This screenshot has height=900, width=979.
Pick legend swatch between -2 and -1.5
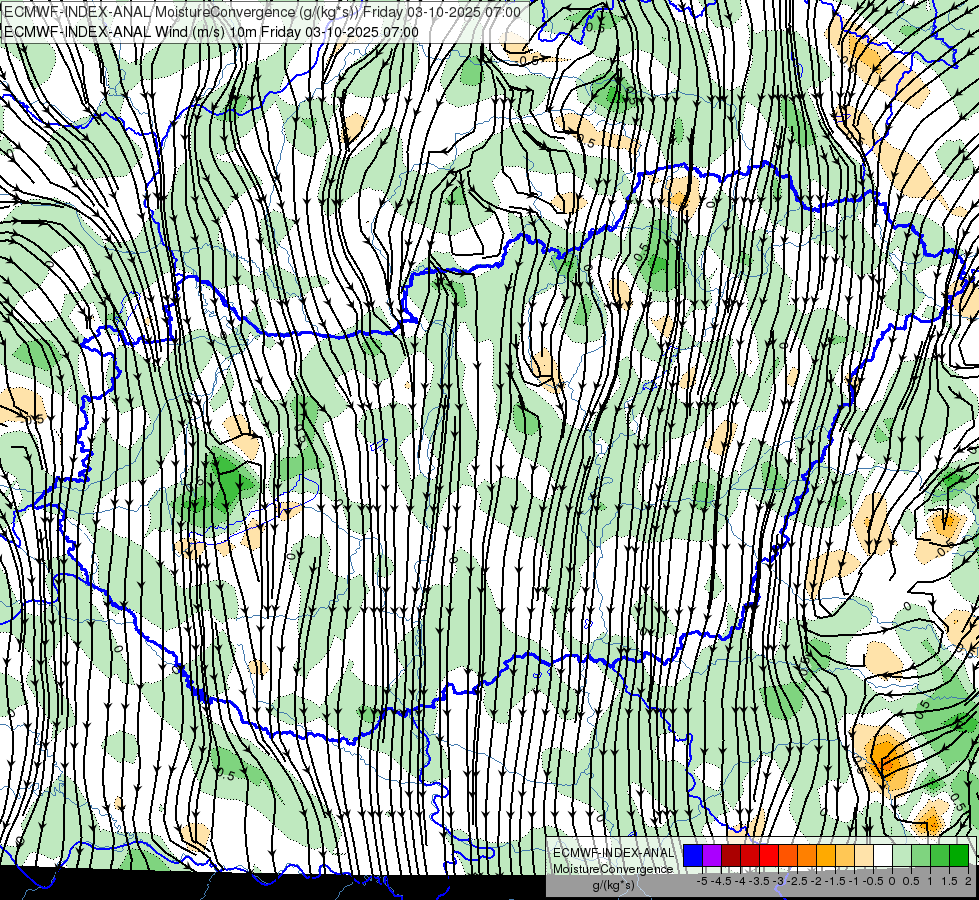pos(826,856)
